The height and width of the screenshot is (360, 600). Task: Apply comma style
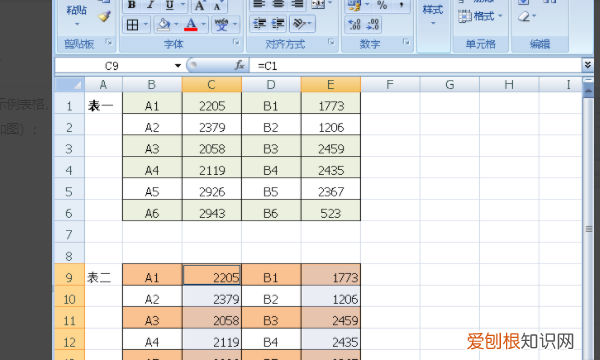(x=400, y=5)
